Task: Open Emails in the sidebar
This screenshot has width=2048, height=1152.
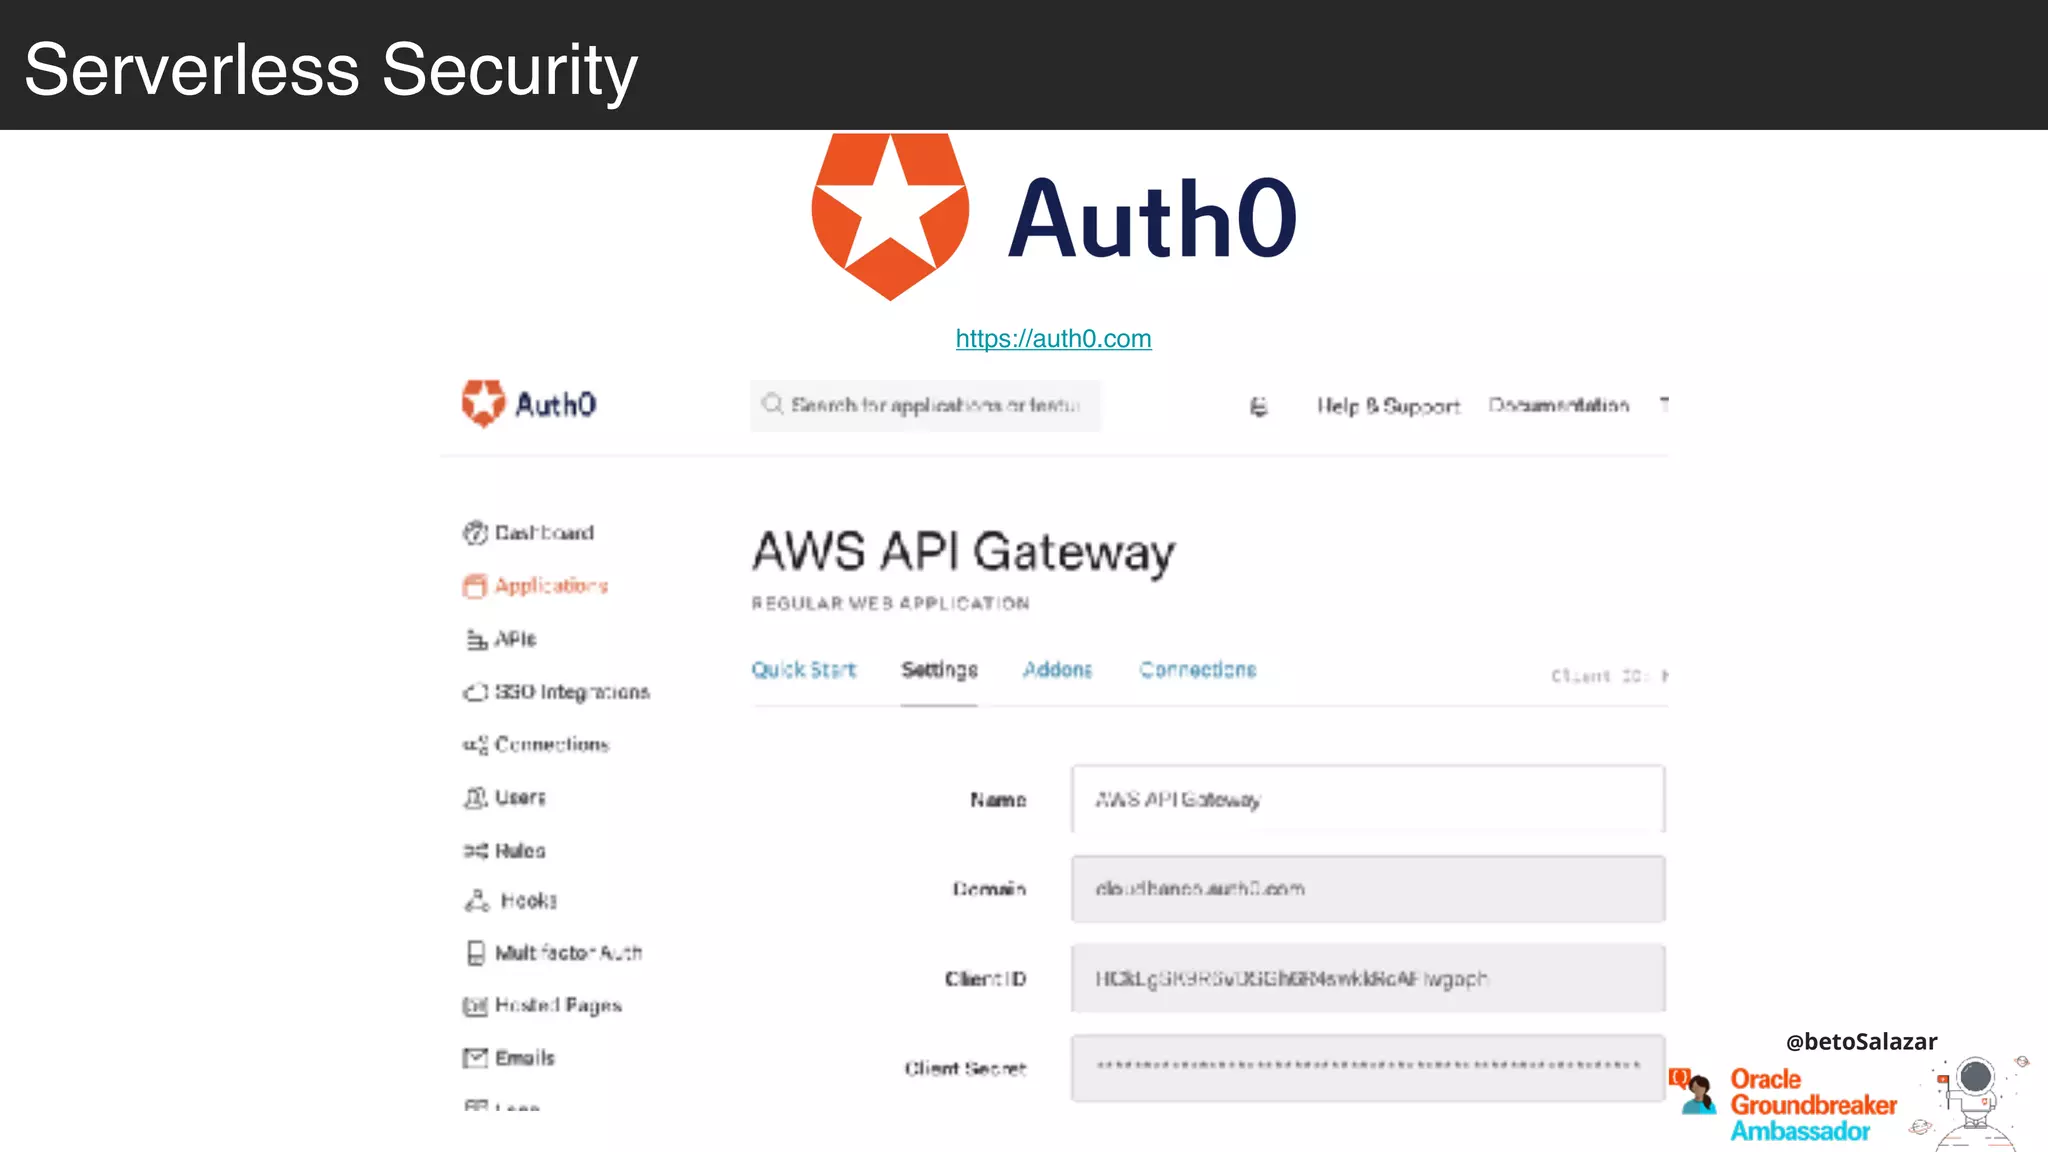Action: [x=524, y=1058]
